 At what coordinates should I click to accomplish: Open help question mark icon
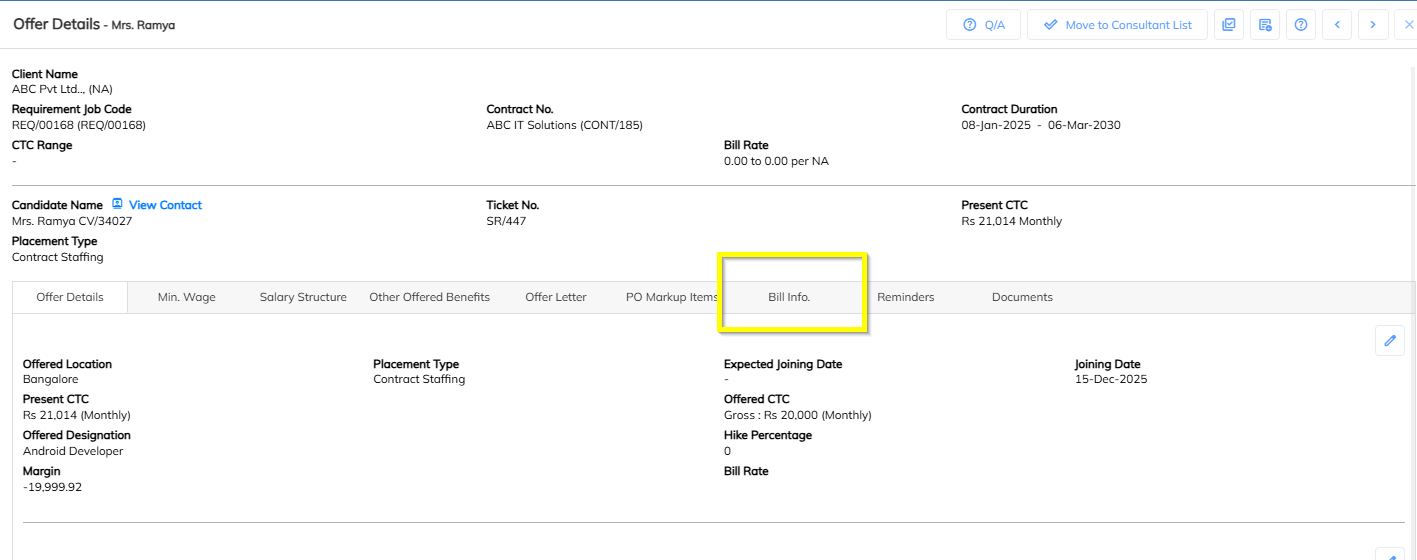pos(1301,25)
